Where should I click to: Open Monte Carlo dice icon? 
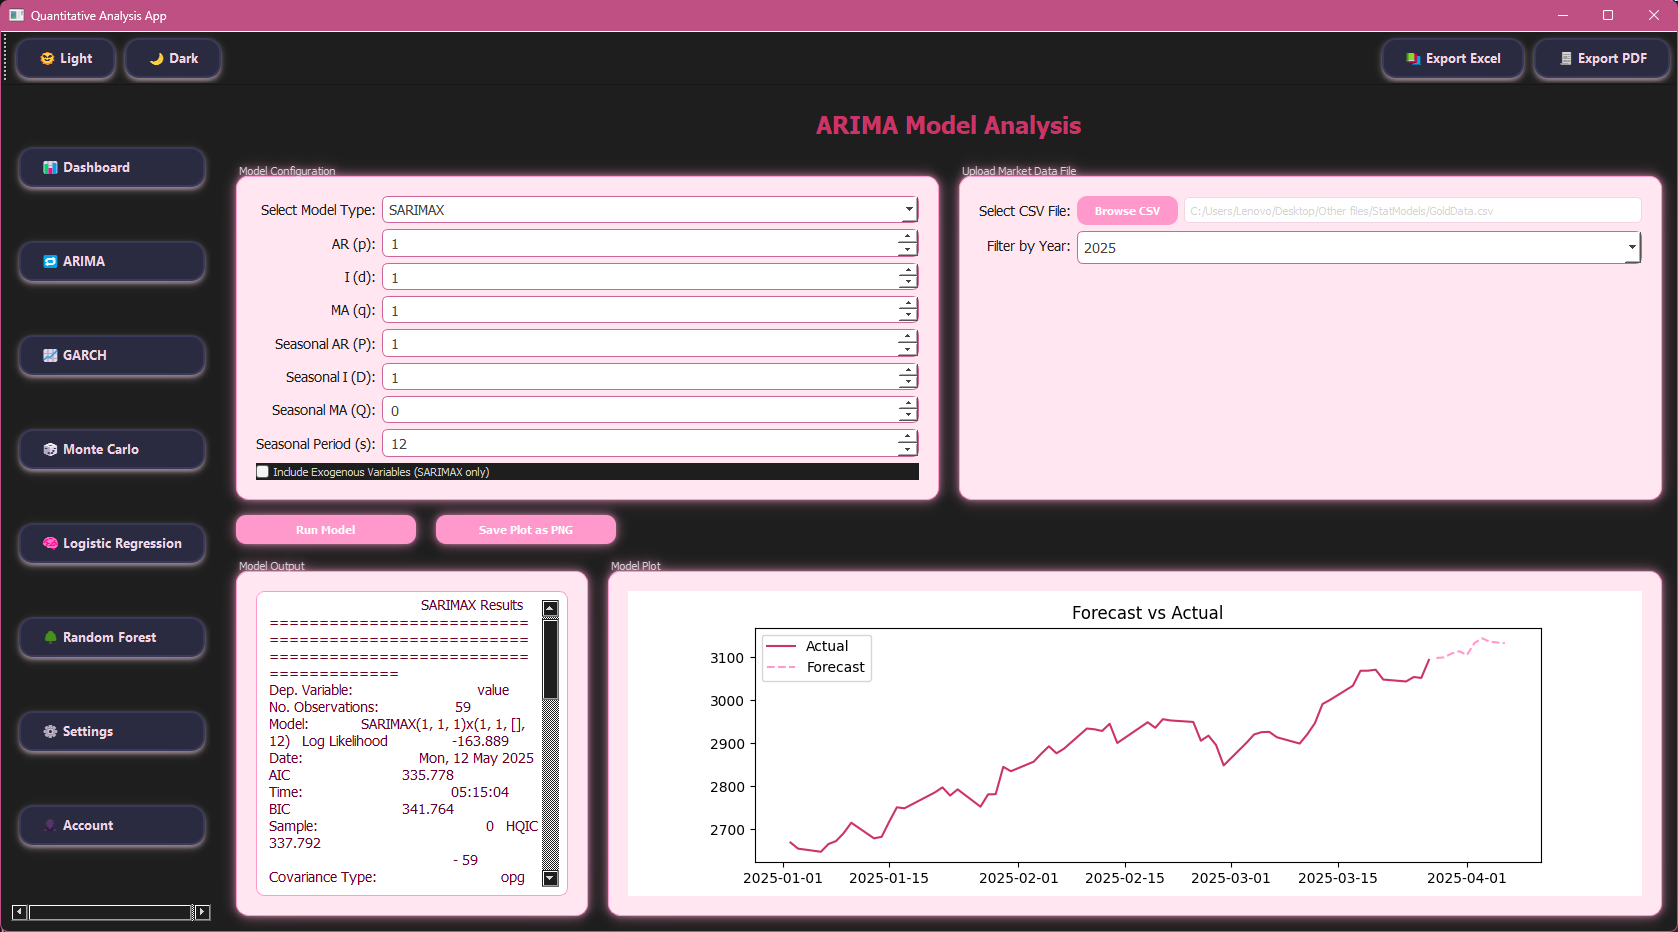(50, 450)
